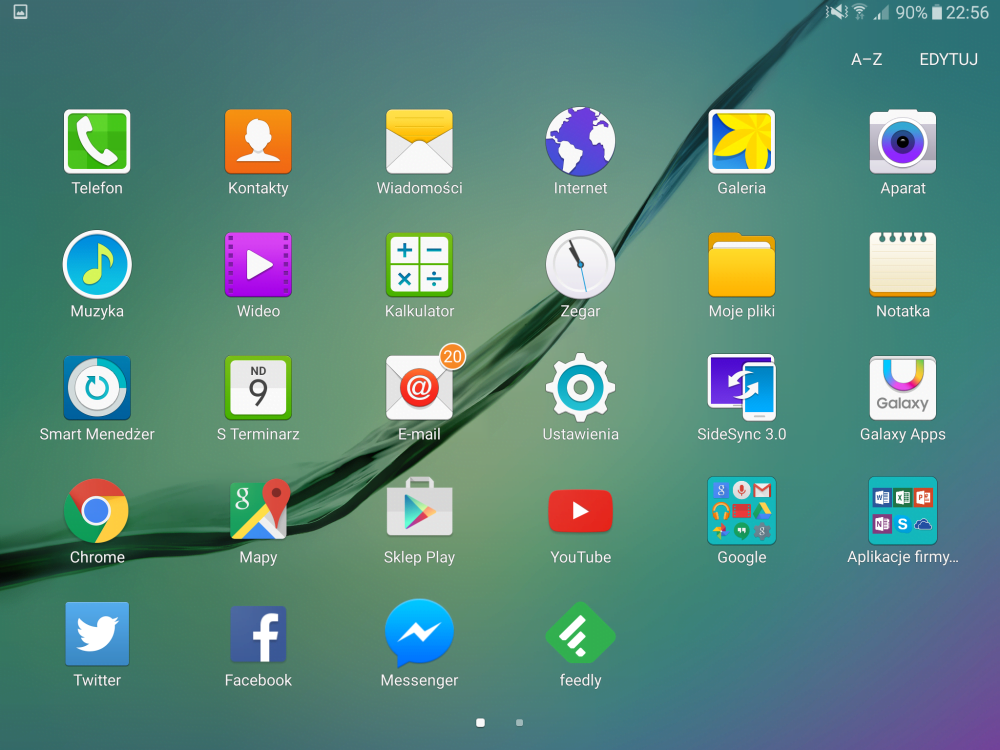
Task: Tap the battery 90% indicator
Action: [x=918, y=12]
